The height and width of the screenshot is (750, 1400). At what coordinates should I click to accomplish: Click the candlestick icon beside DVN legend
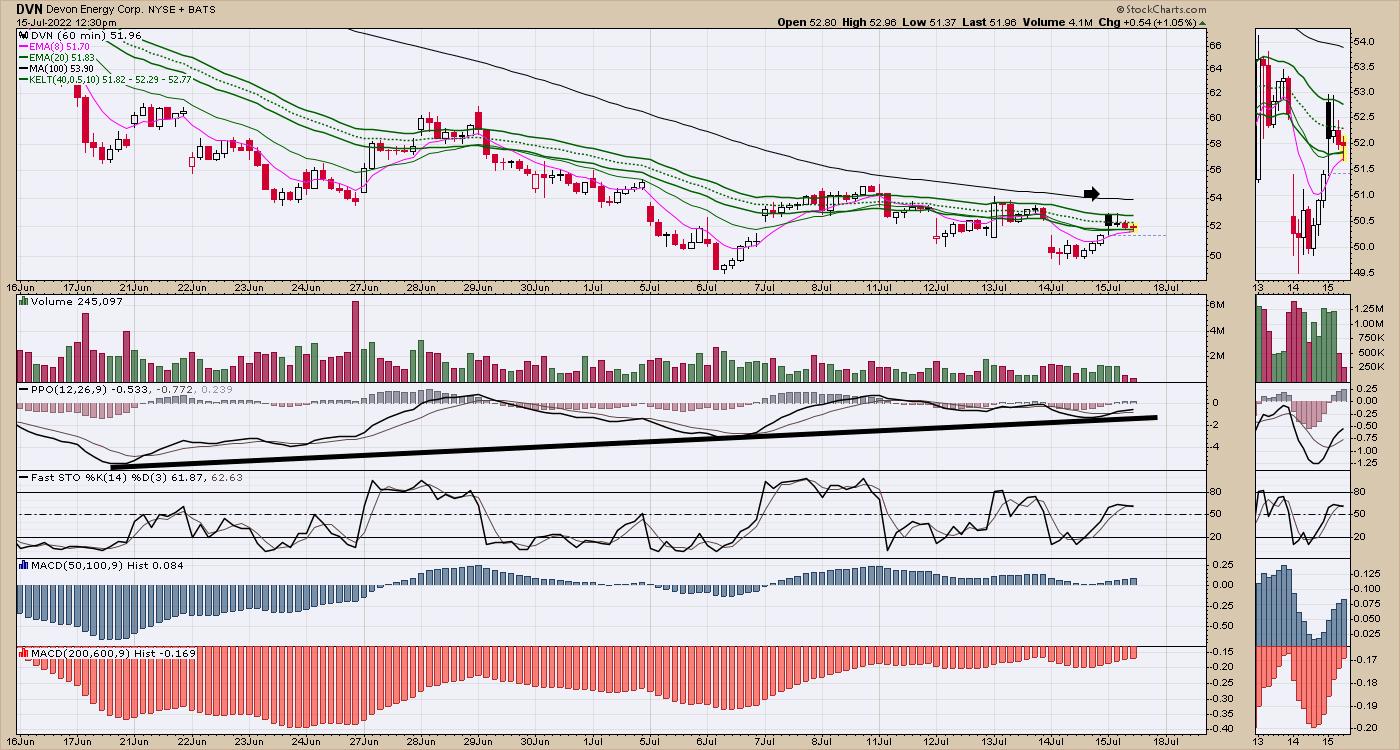(x=23, y=35)
